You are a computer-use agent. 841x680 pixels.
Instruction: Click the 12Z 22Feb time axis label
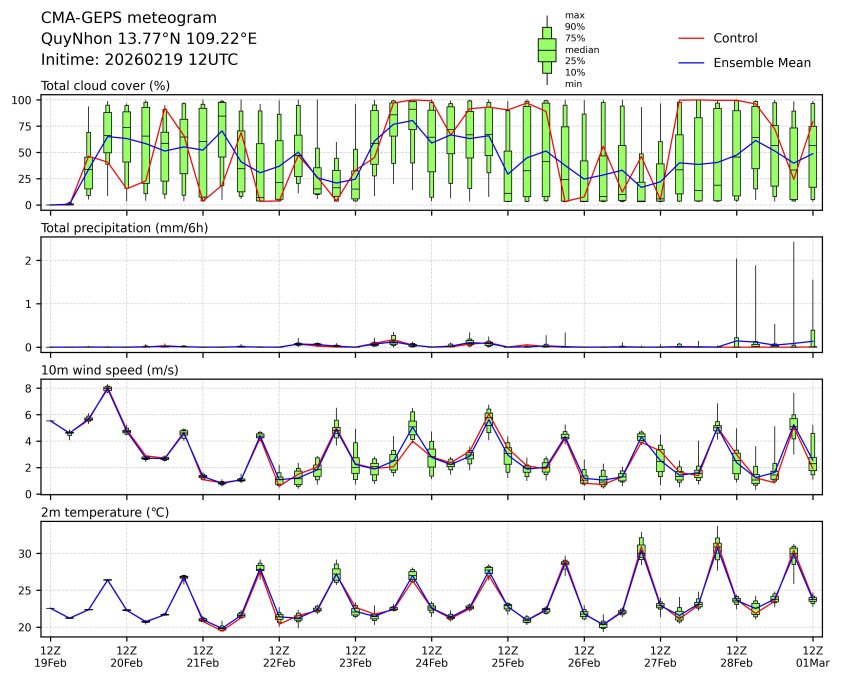[x=279, y=655]
